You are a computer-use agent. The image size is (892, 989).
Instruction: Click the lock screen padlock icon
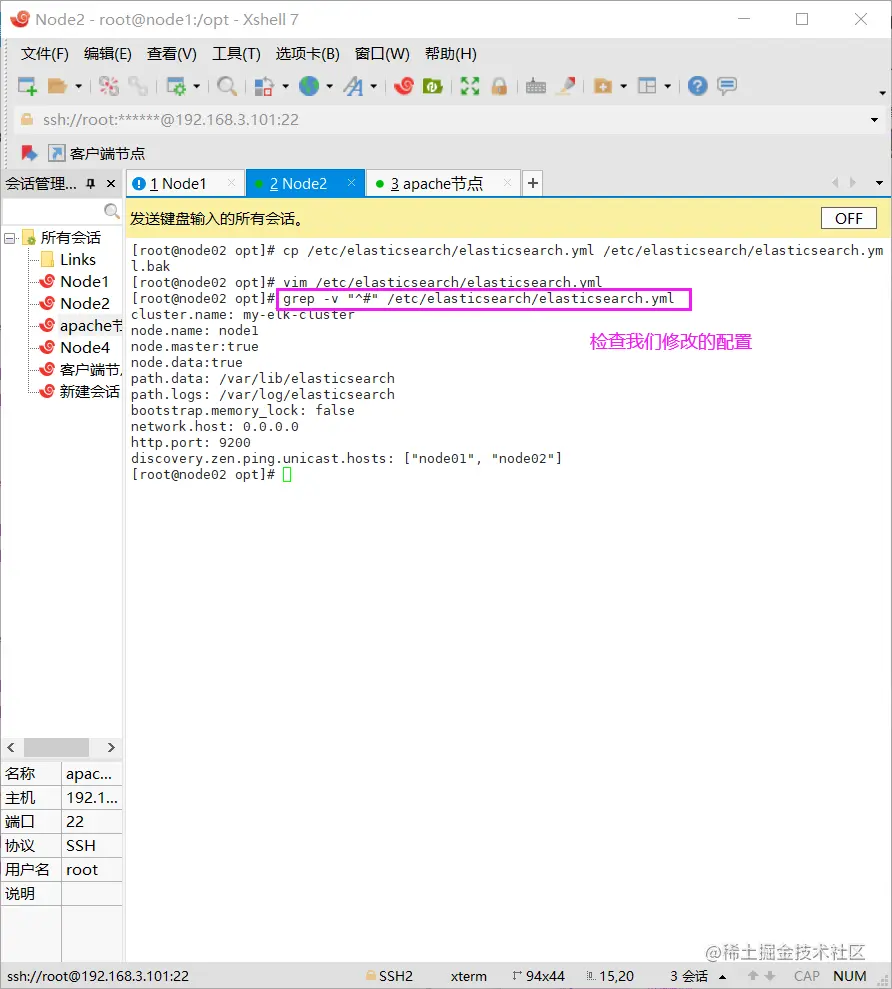tap(499, 86)
